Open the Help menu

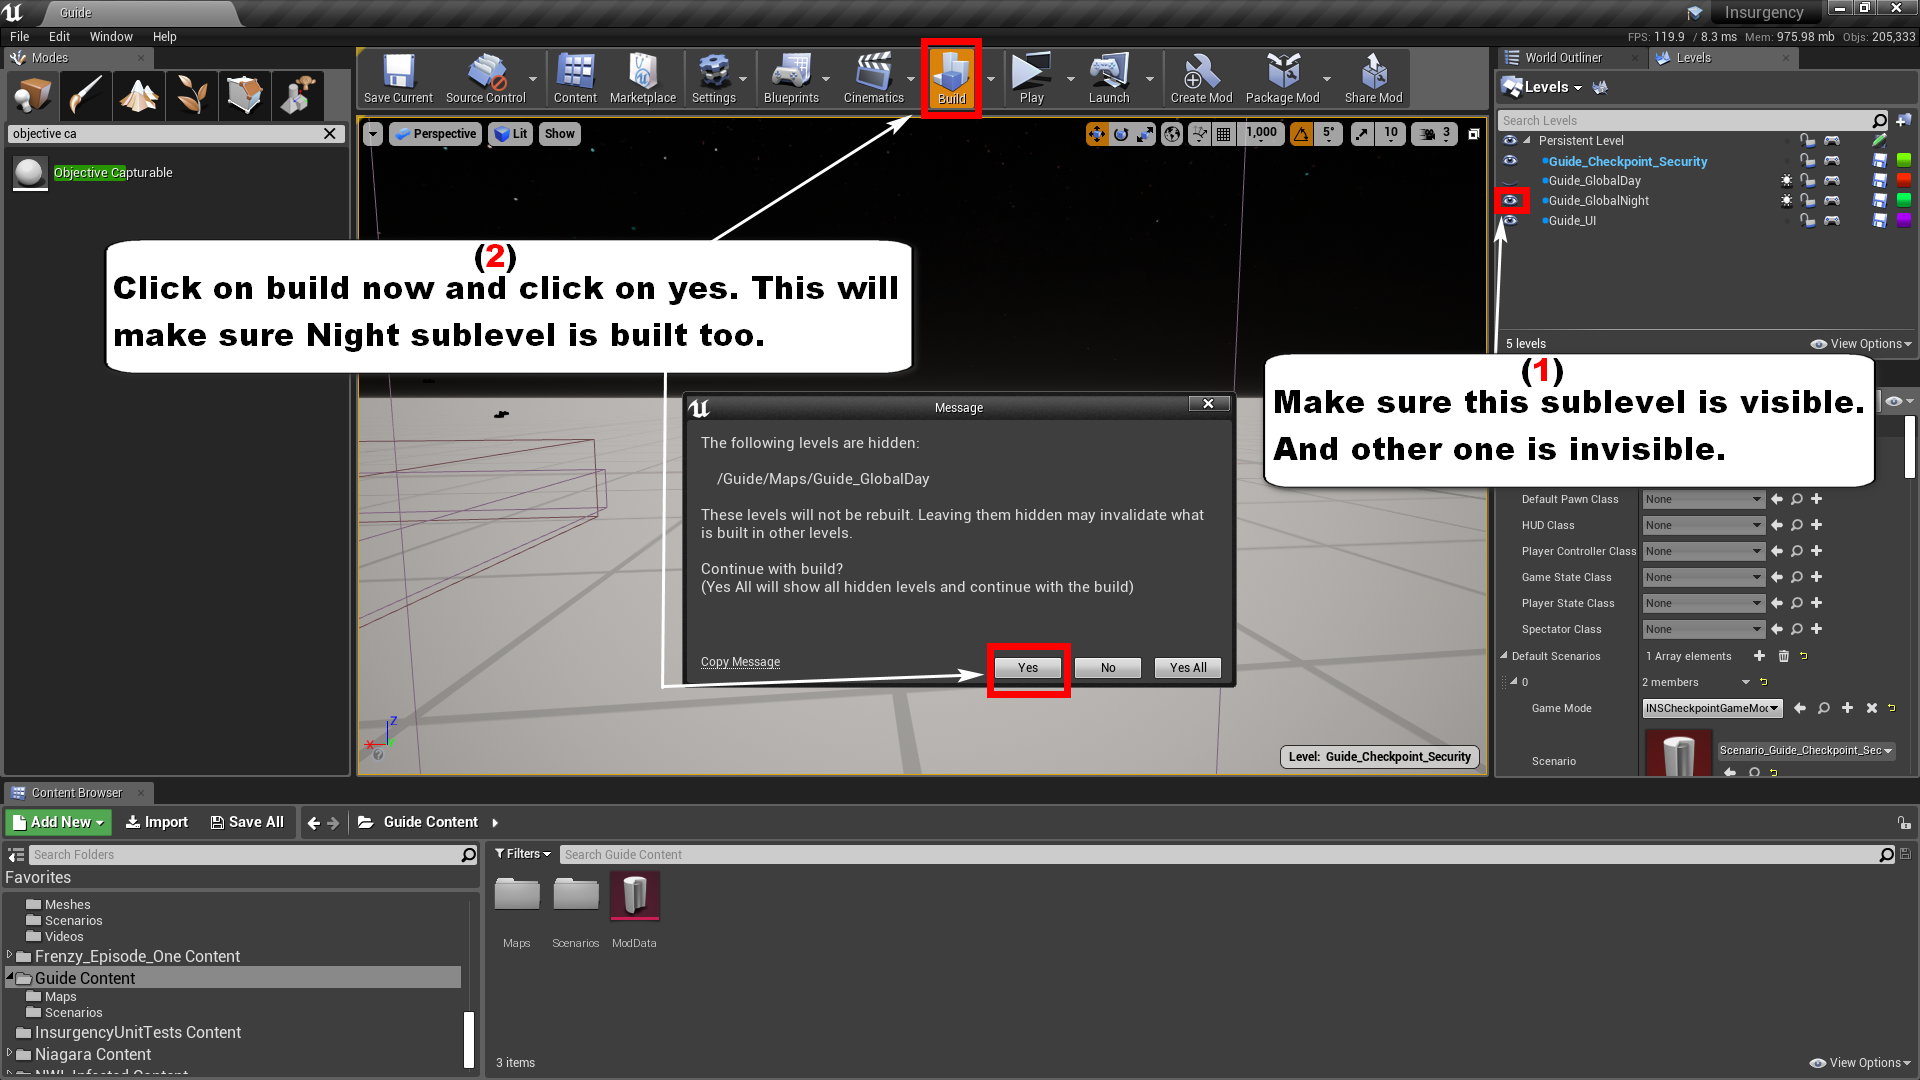click(165, 36)
